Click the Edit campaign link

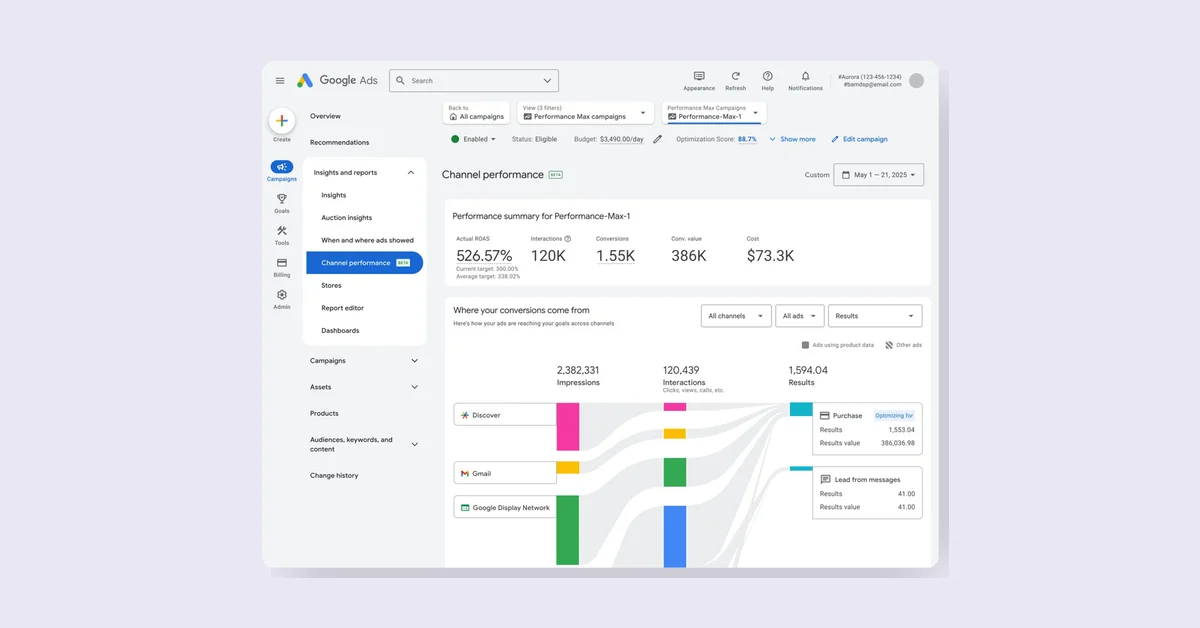[x=859, y=140]
